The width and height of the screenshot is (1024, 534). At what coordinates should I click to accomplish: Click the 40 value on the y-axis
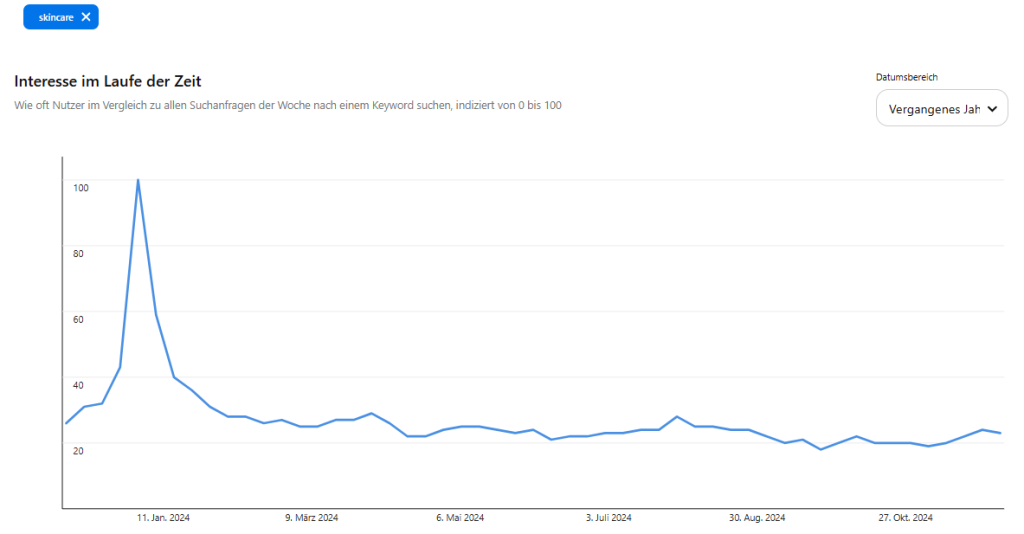tap(78, 385)
